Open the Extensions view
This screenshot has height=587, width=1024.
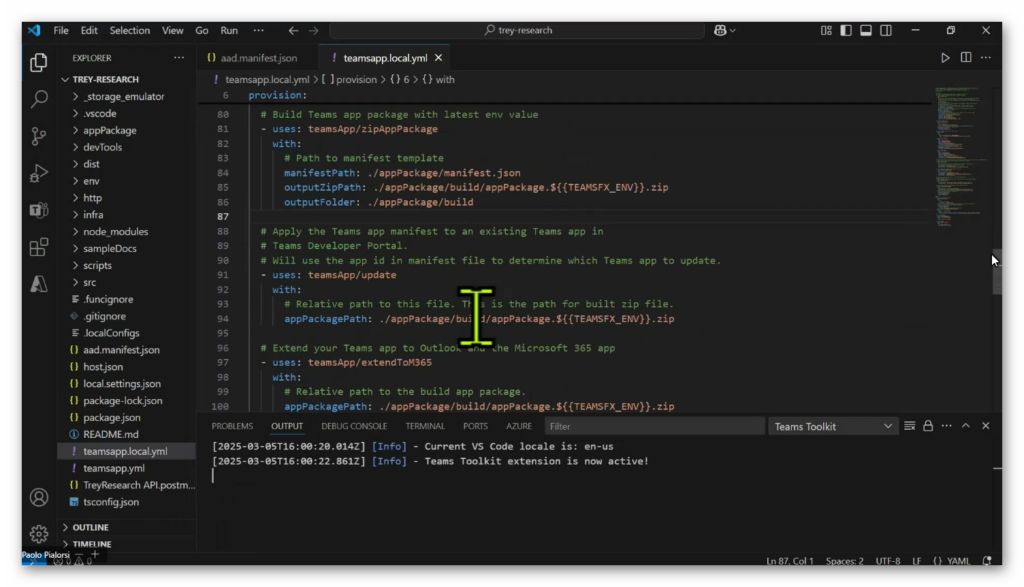pos(39,247)
